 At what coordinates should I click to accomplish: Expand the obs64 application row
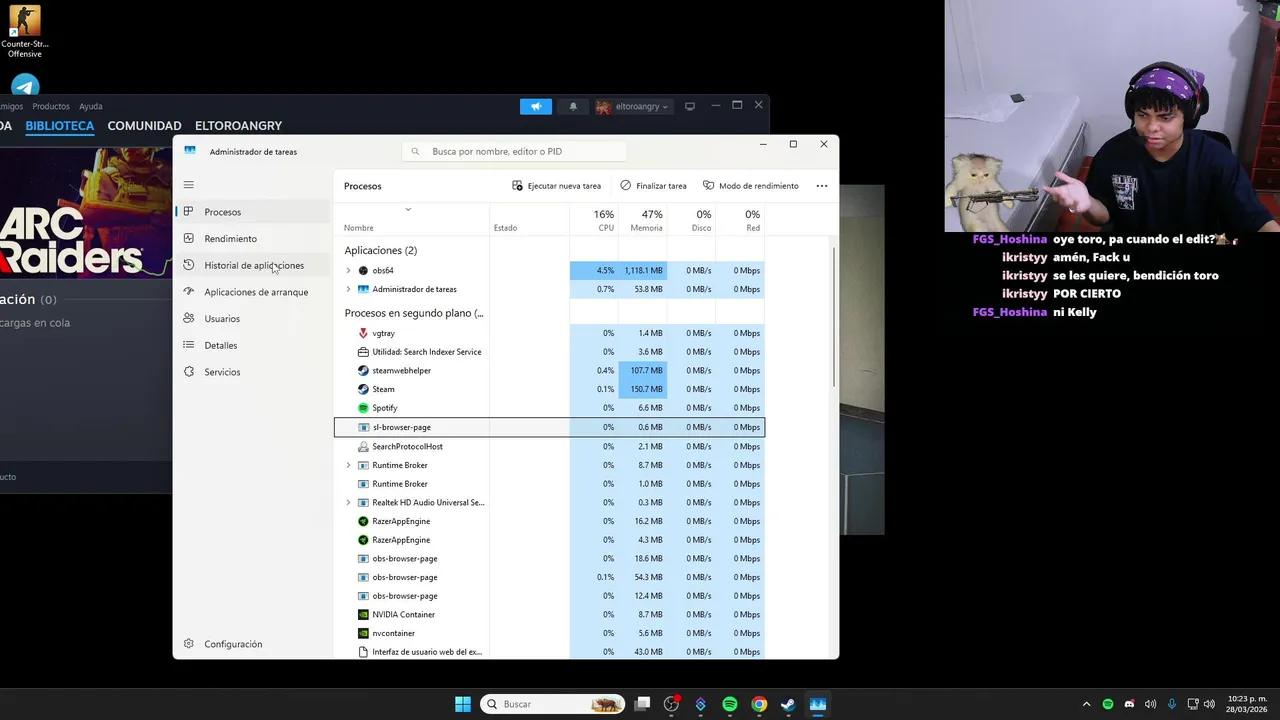click(348, 271)
